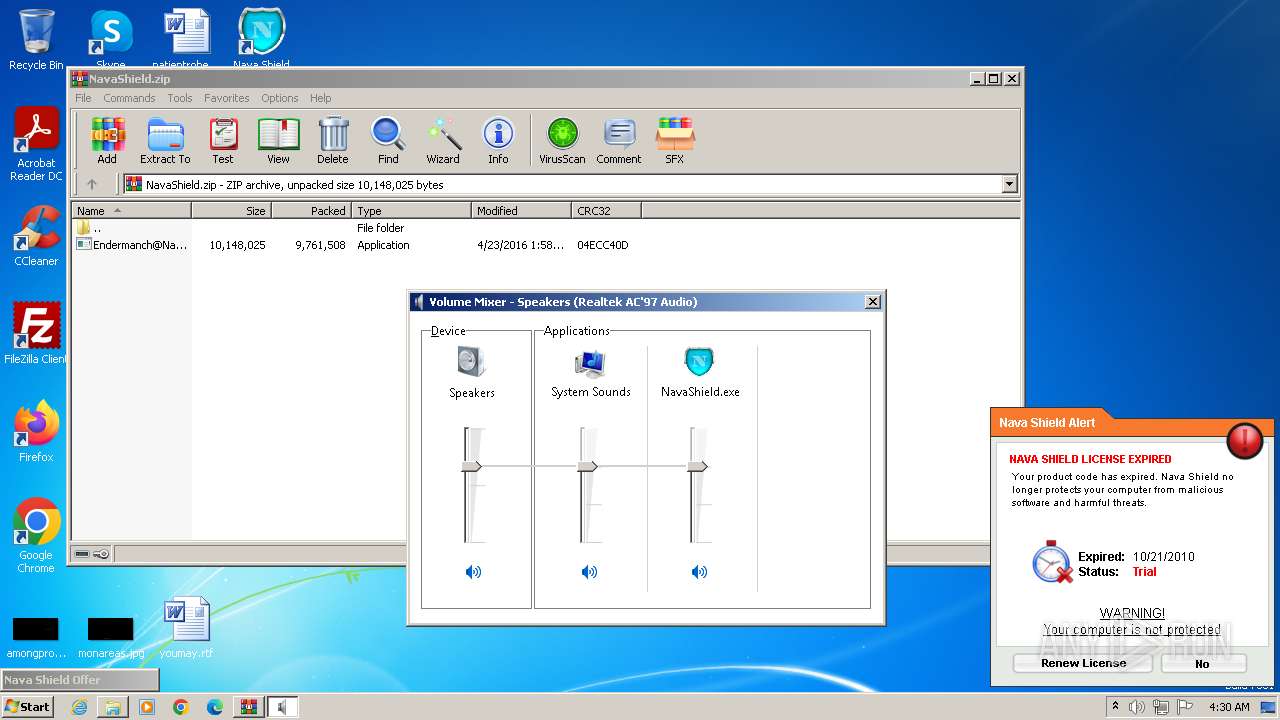
Task: Sort by Packed column header
Action: pos(311,210)
